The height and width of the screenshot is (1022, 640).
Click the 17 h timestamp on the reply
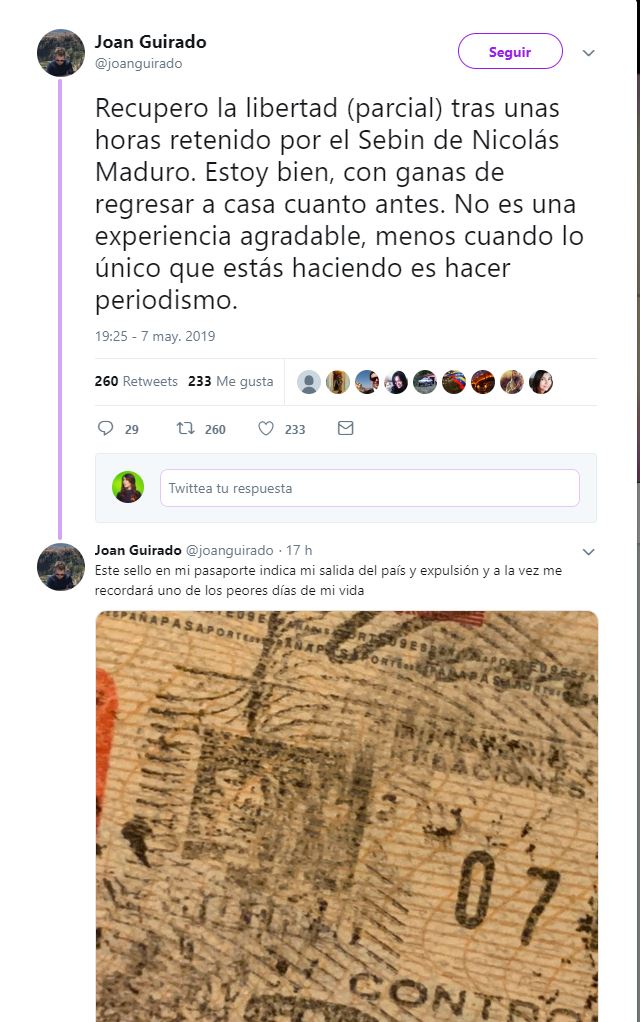(299, 550)
